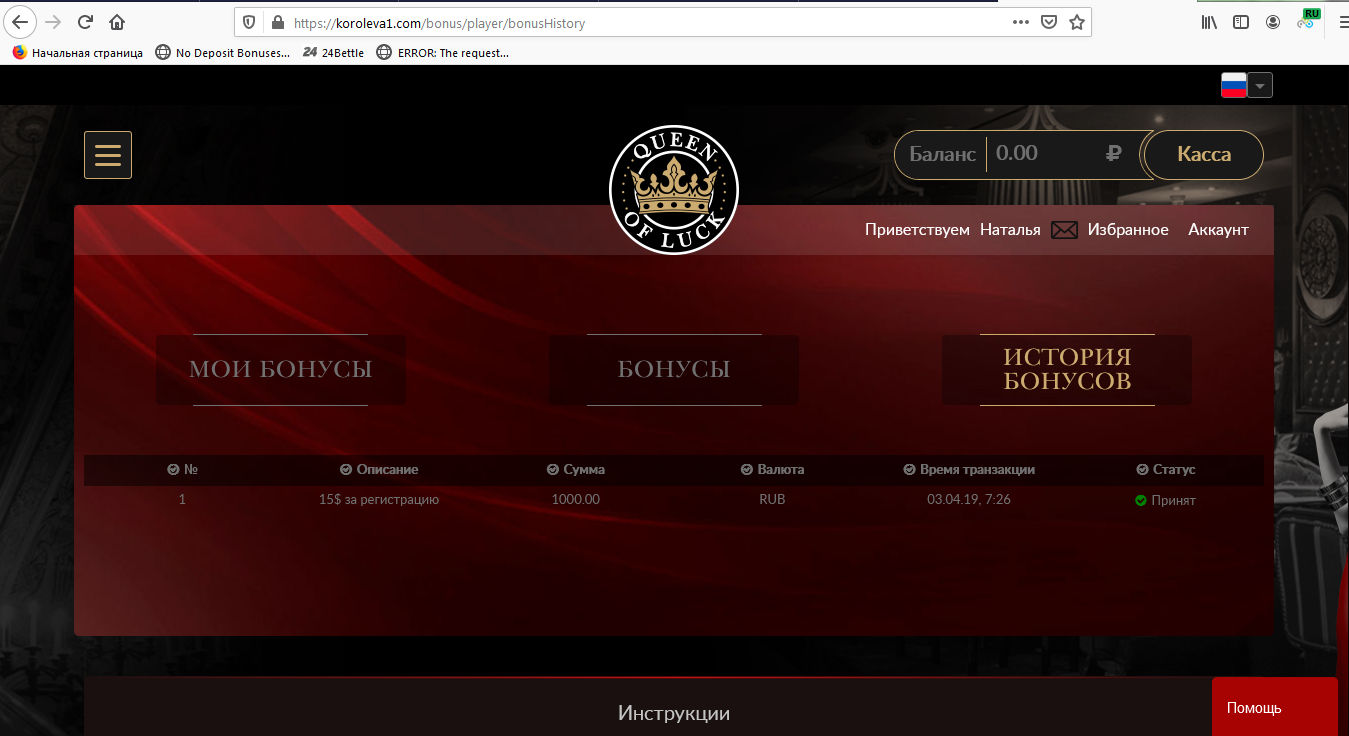Bookmark this page with the star
The width and height of the screenshot is (1349, 736).
coord(1077,22)
